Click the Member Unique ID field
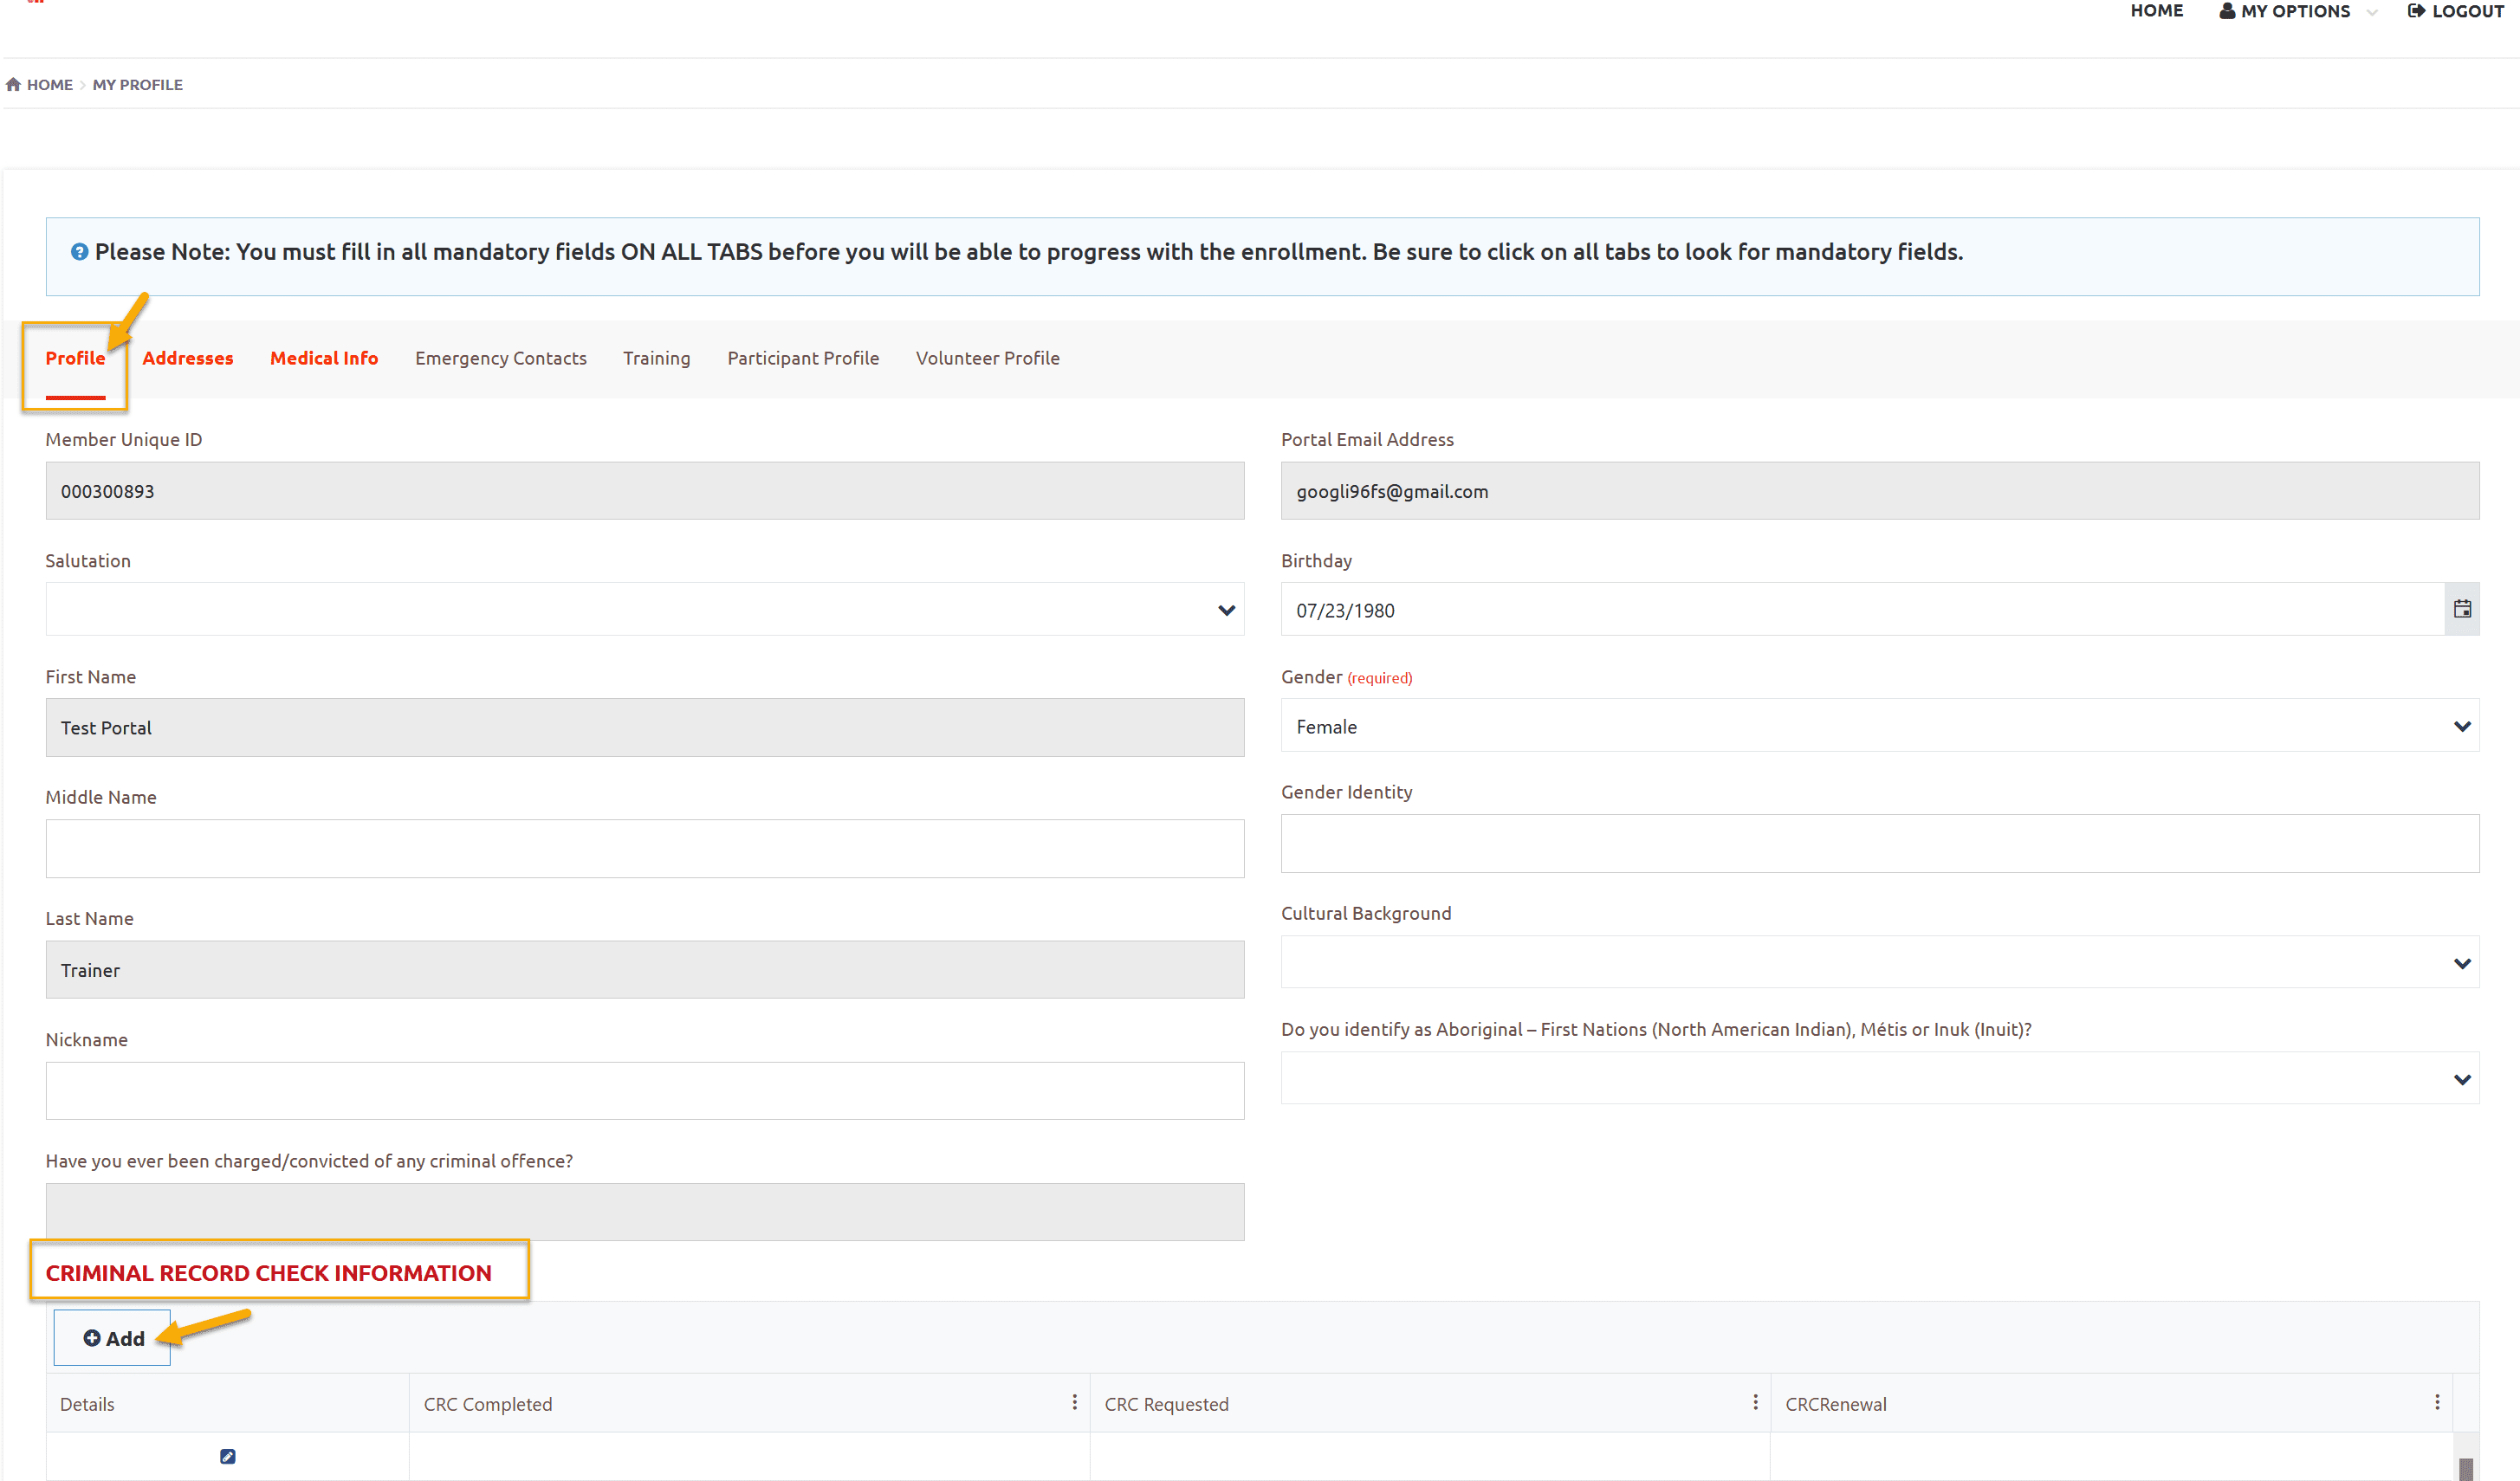This screenshot has height=1481, width=2520. pos(645,491)
